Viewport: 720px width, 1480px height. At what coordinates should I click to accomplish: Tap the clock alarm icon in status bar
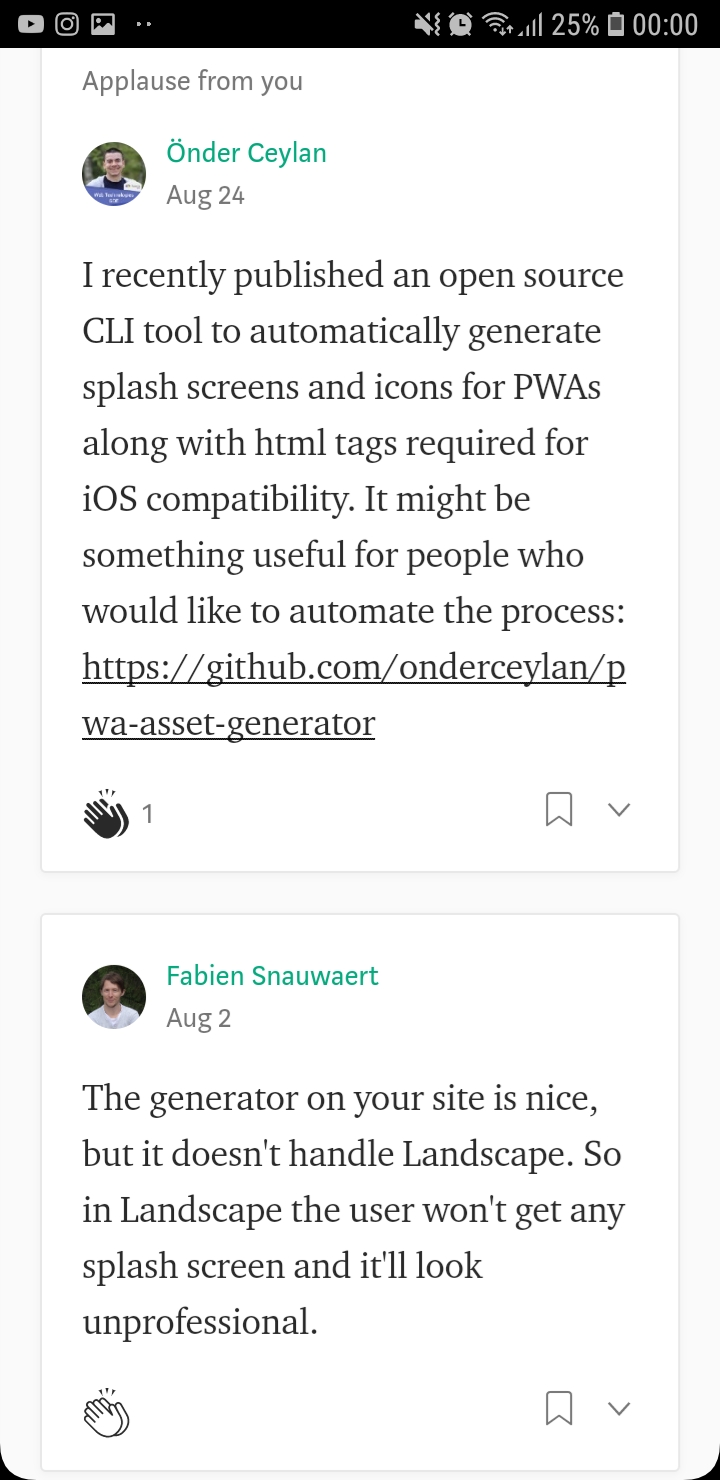[x=459, y=22]
